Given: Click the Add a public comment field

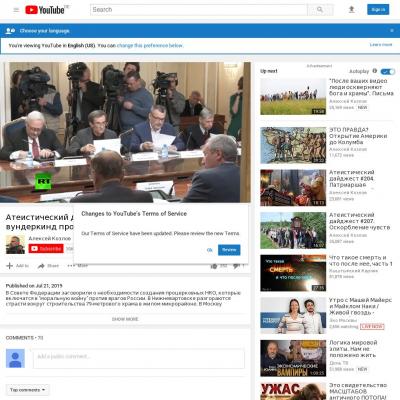Looking at the screenshot, I should (139, 359).
